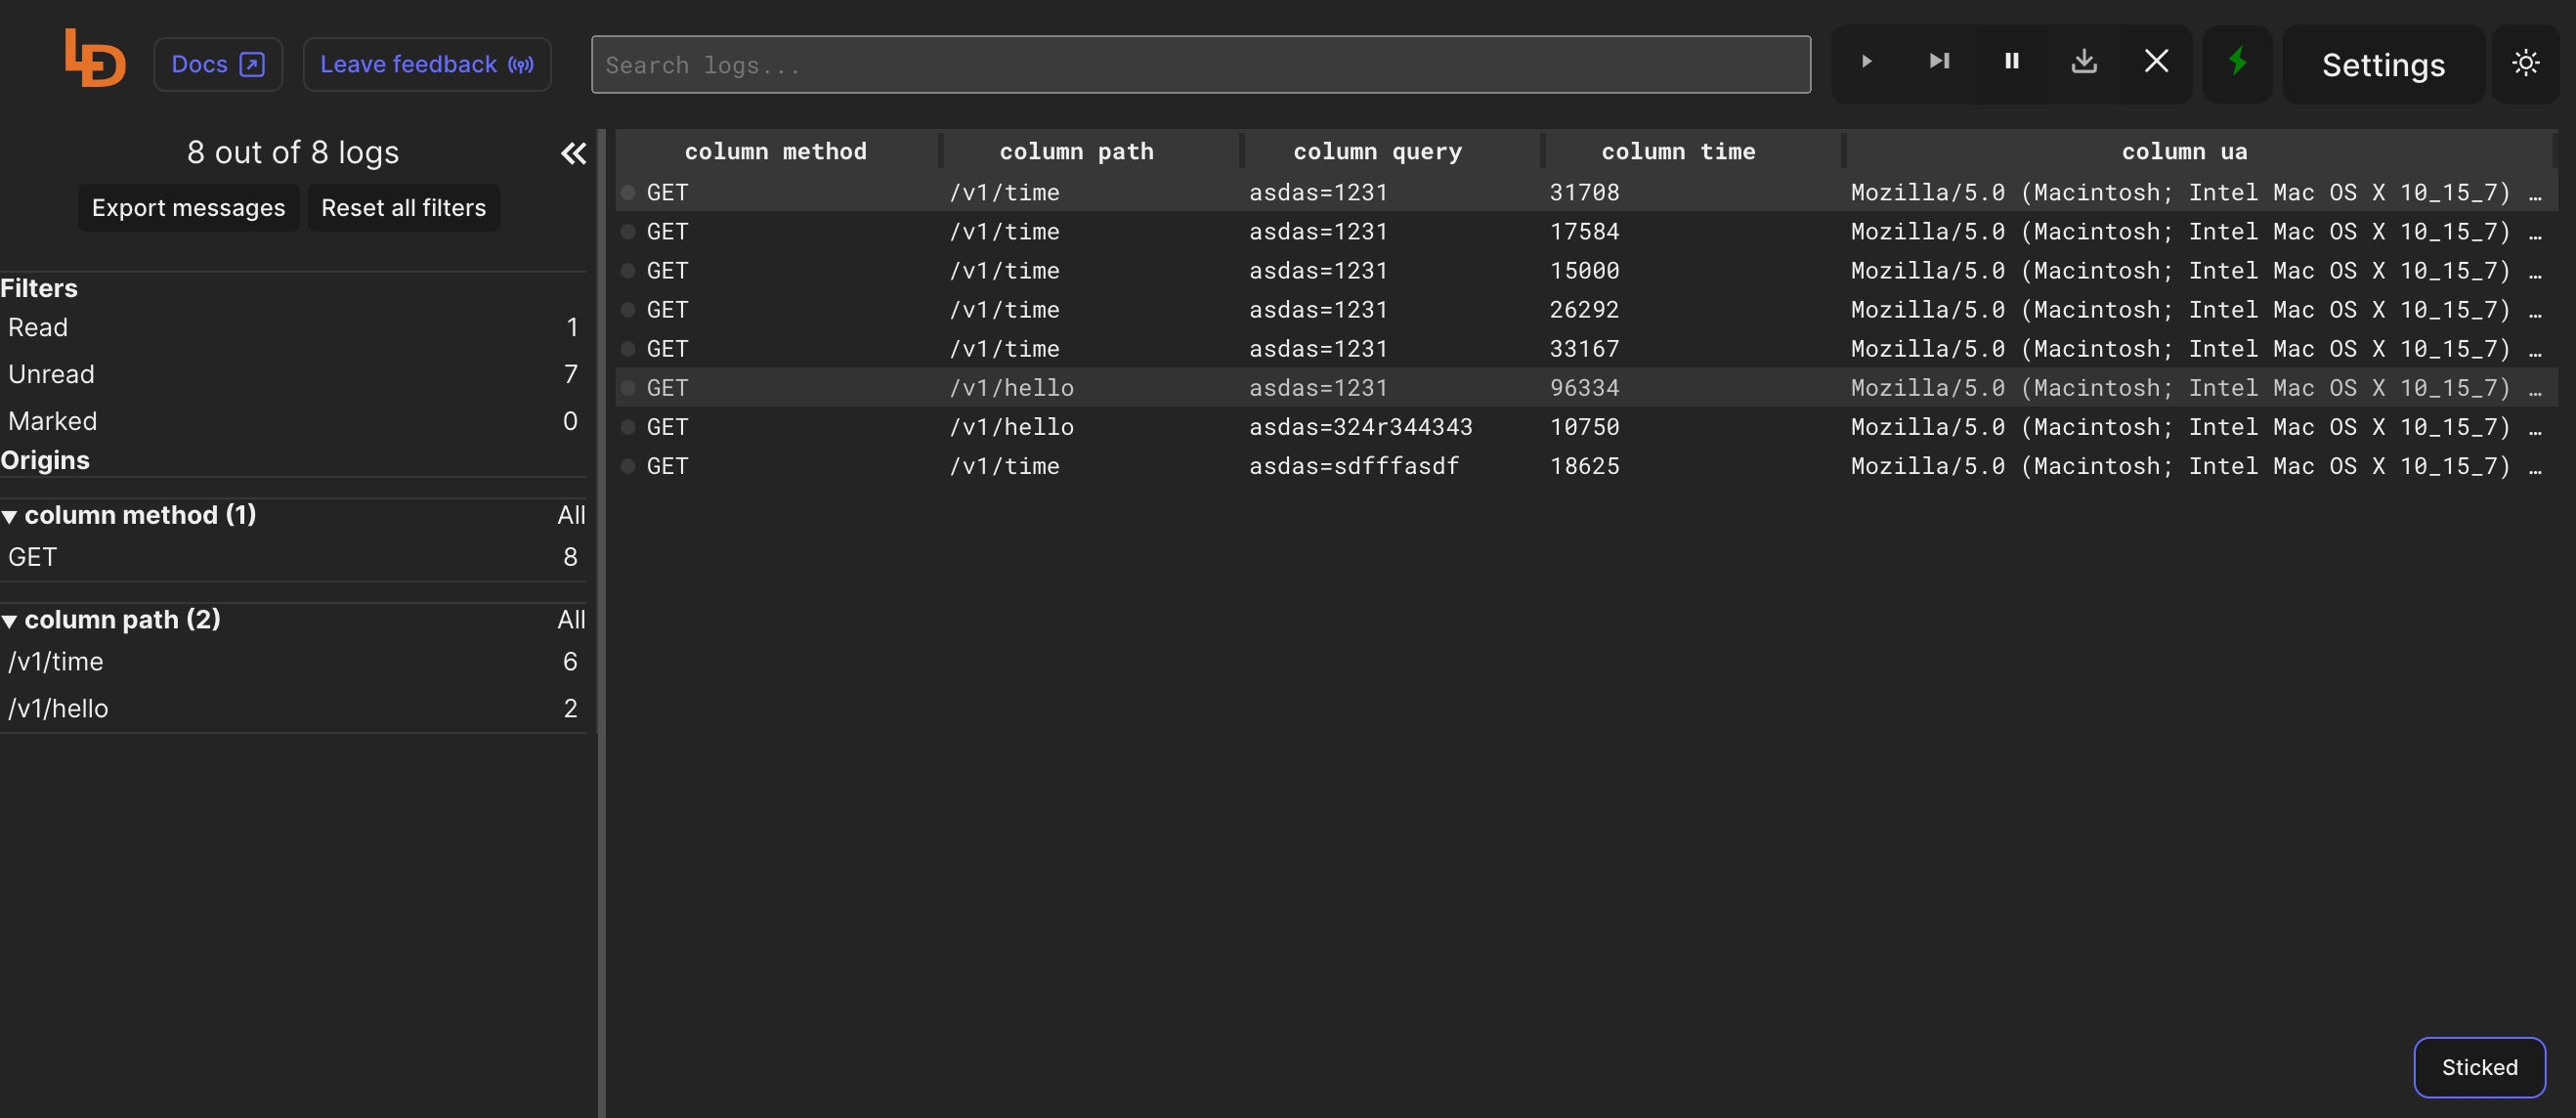Click the download logs icon
This screenshot has width=2576, height=1118.
click(2084, 62)
